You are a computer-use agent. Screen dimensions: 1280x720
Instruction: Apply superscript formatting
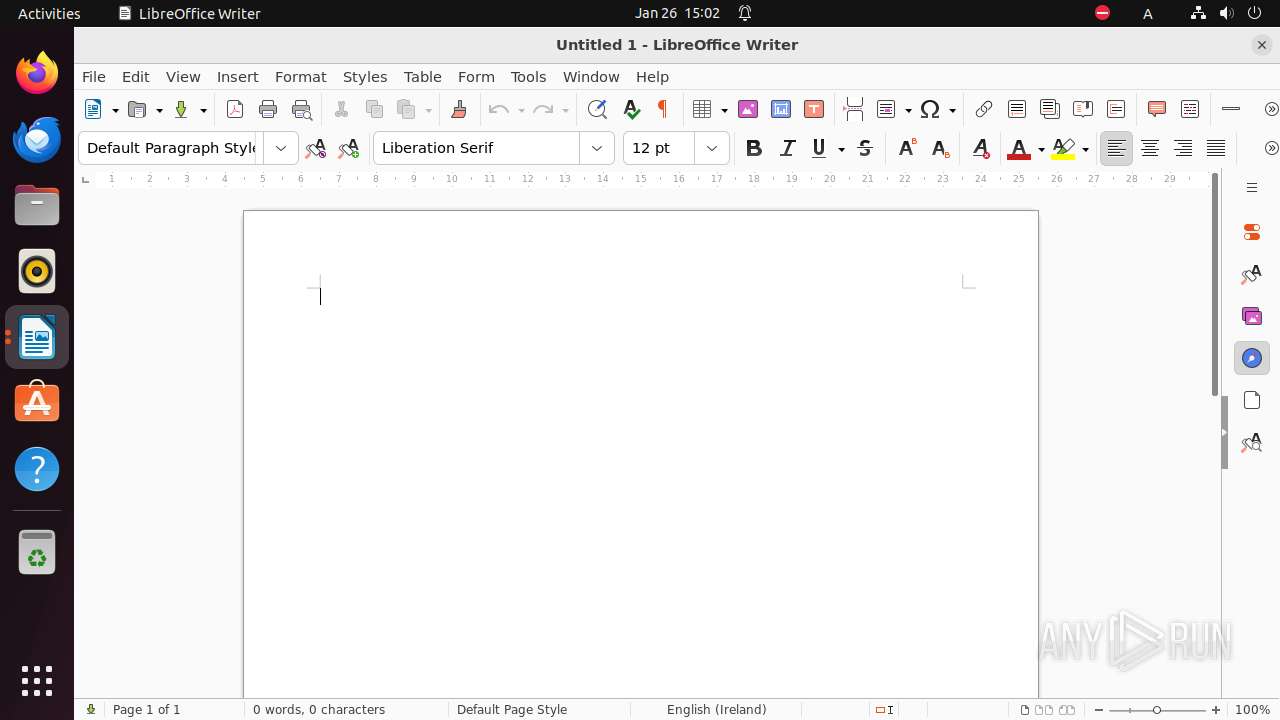907,148
